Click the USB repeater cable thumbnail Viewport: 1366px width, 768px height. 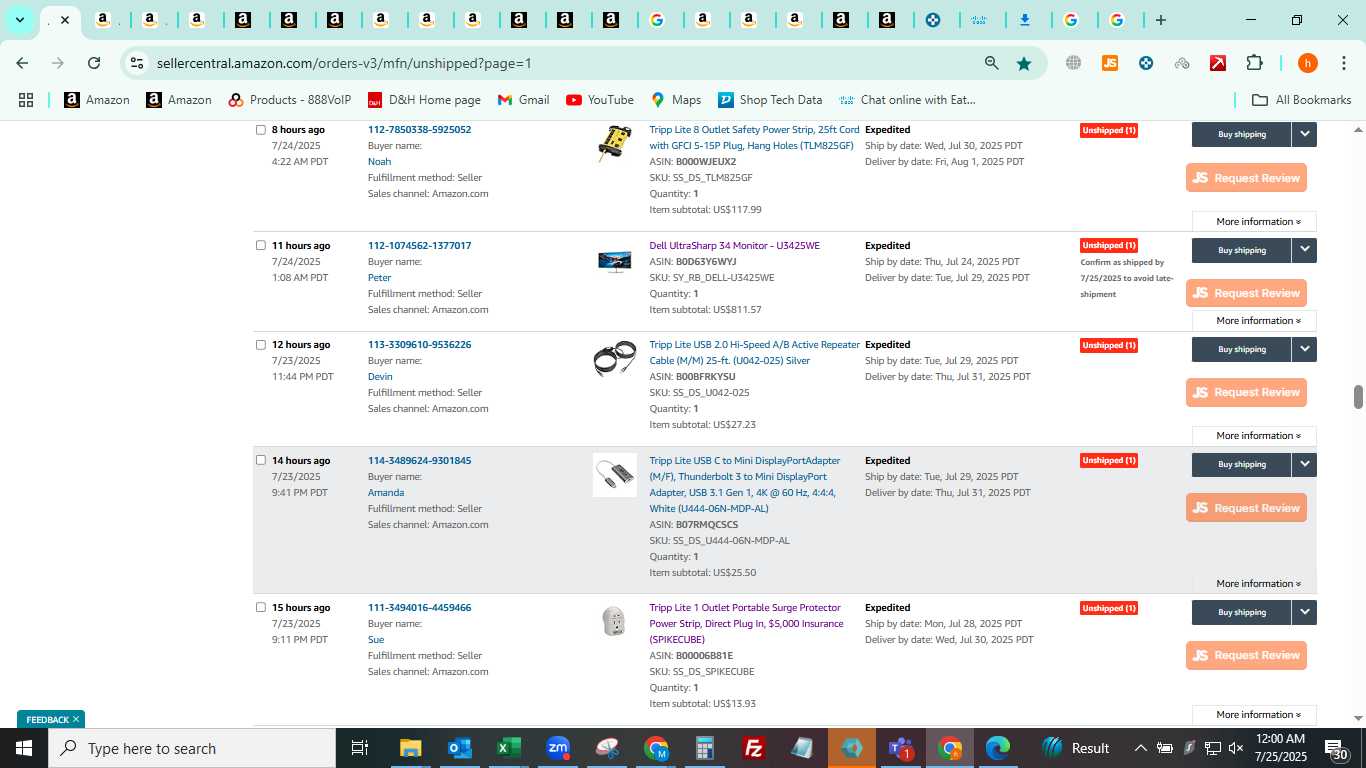pyautogui.click(x=614, y=359)
